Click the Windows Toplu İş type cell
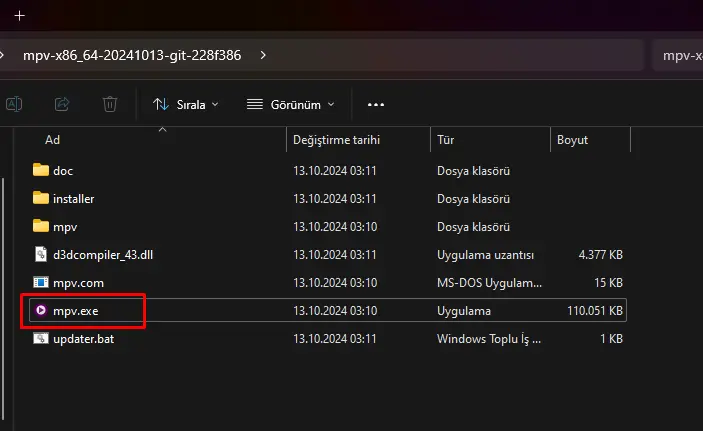The image size is (703, 431). pos(489,339)
